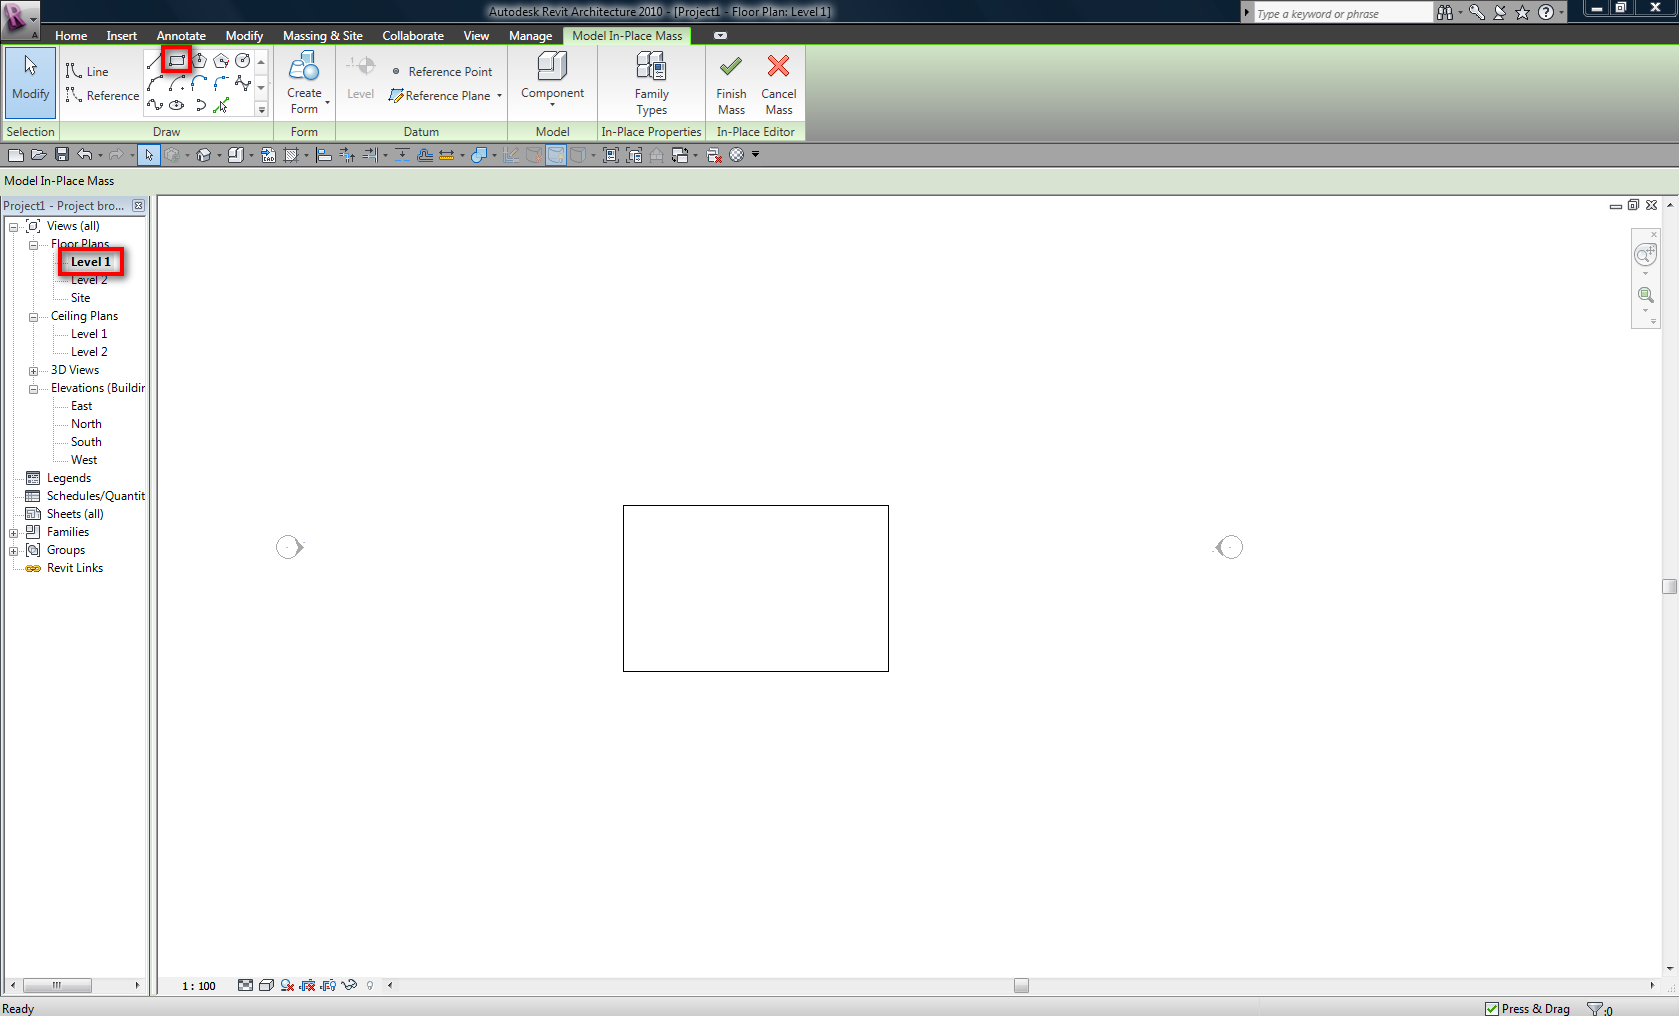Viewport: 1679px width, 1016px height.
Task: Click the Zoom navigation bar icon
Action: (1645, 295)
